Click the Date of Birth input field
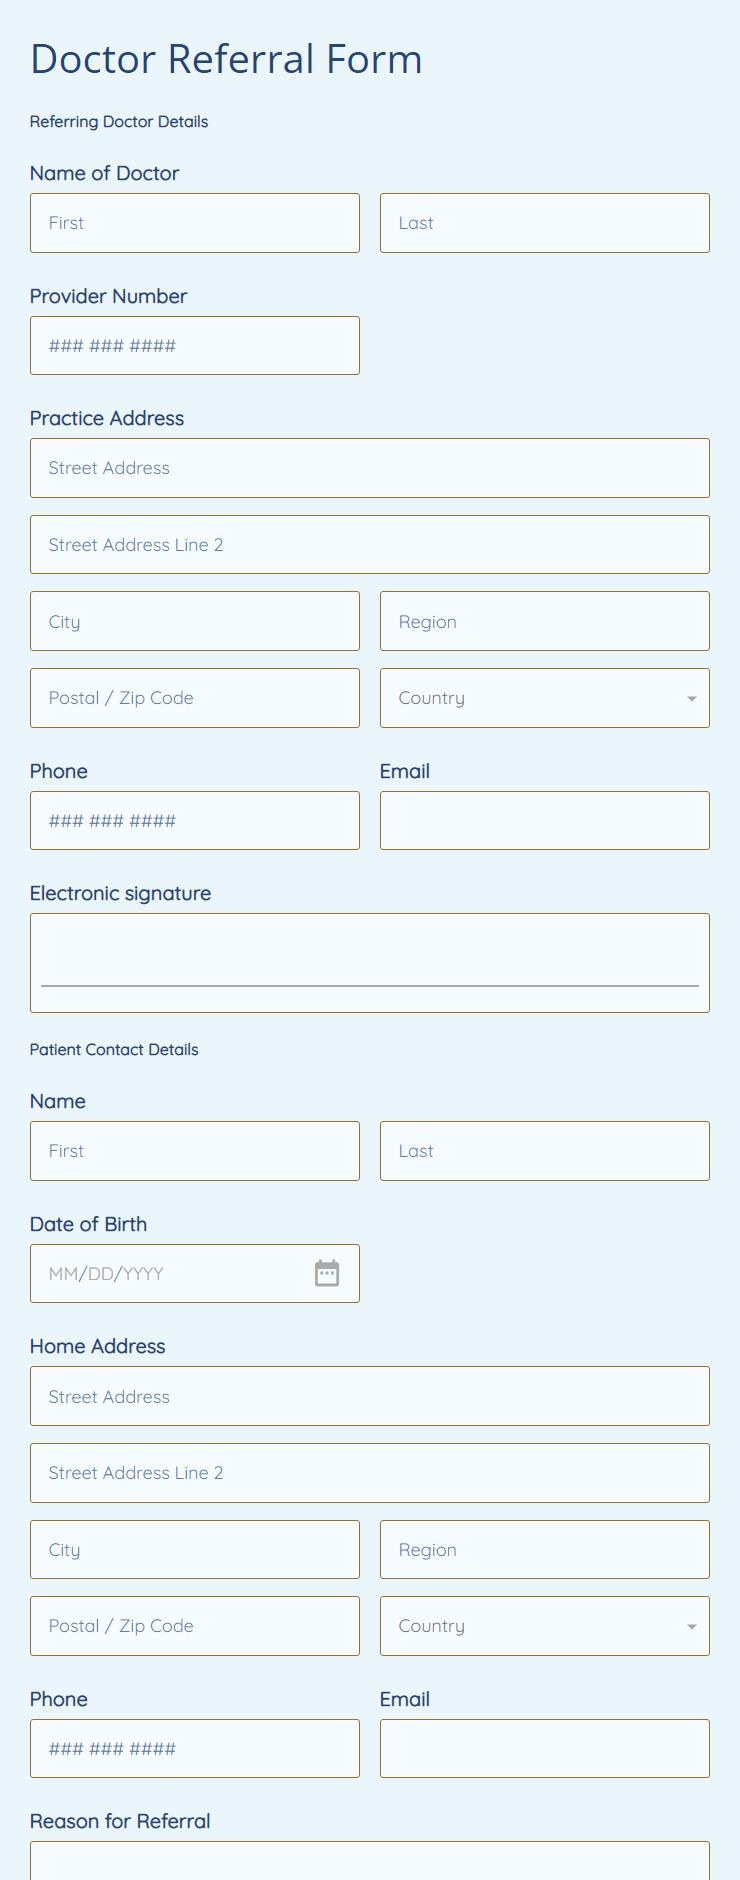The width and height of the screenshot is (740, 1880). click(170, 1273)
